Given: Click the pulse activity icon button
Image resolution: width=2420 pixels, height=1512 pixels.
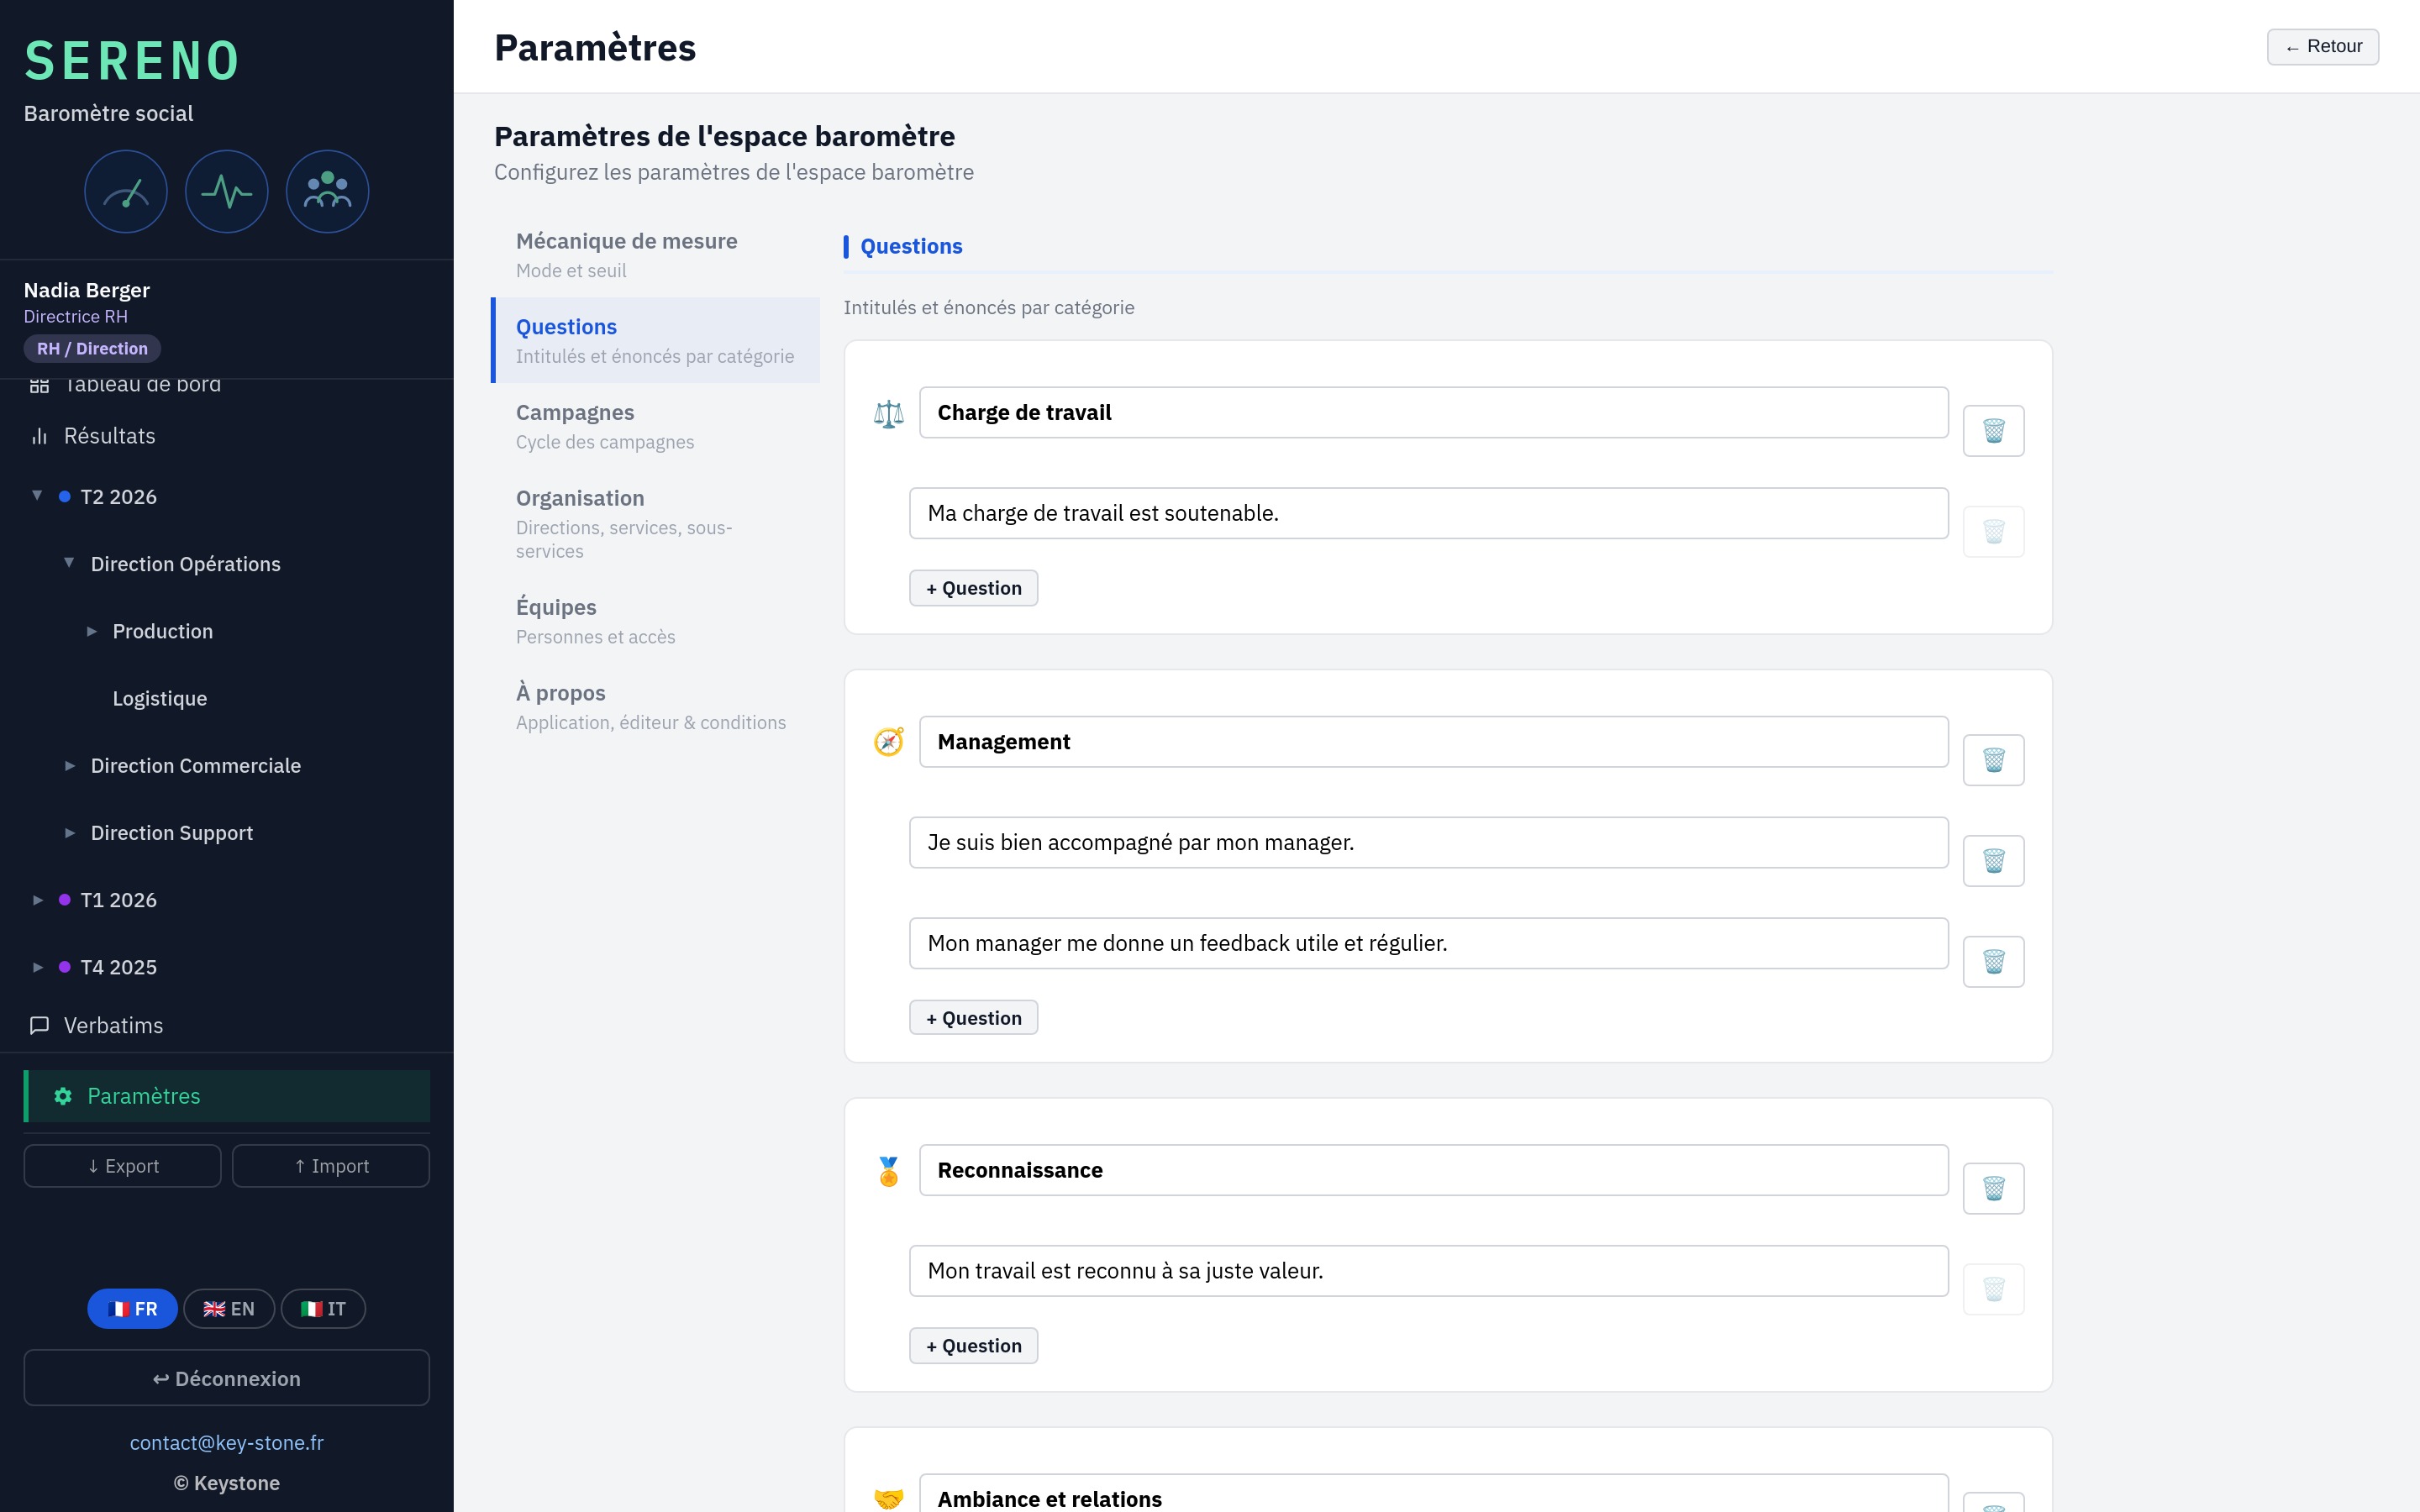Looking at the screenshot, I should [227, 191].
